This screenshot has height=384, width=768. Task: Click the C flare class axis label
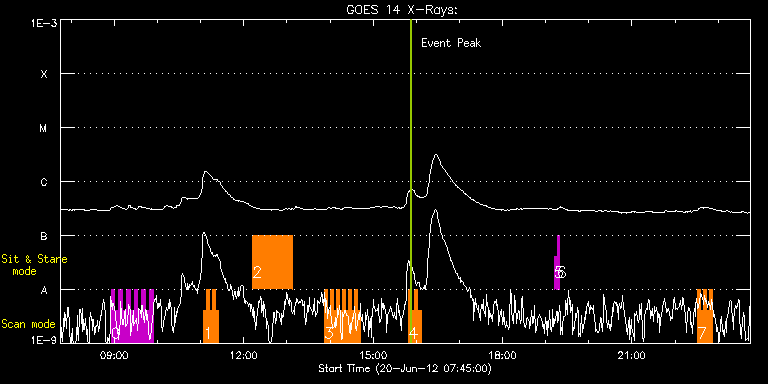click(44, 182)
